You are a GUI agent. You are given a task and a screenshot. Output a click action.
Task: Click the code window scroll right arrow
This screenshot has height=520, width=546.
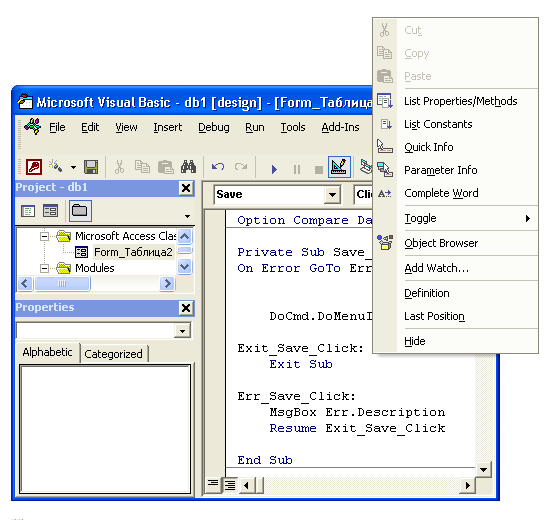(467, 485)
